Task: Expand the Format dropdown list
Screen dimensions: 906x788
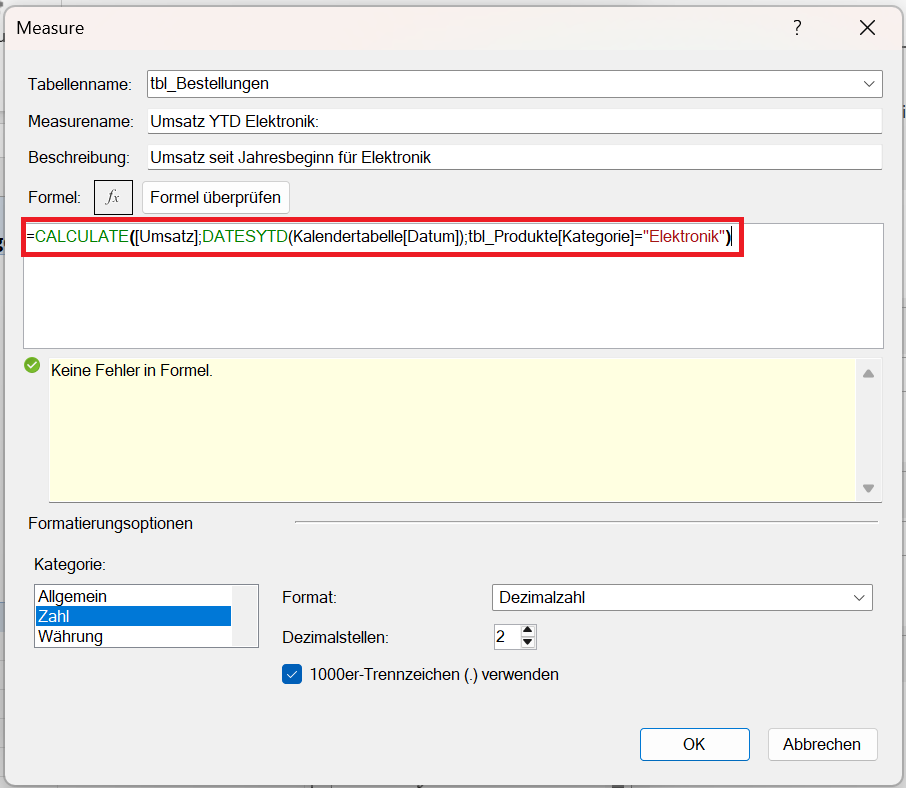Action: [858, 597]
